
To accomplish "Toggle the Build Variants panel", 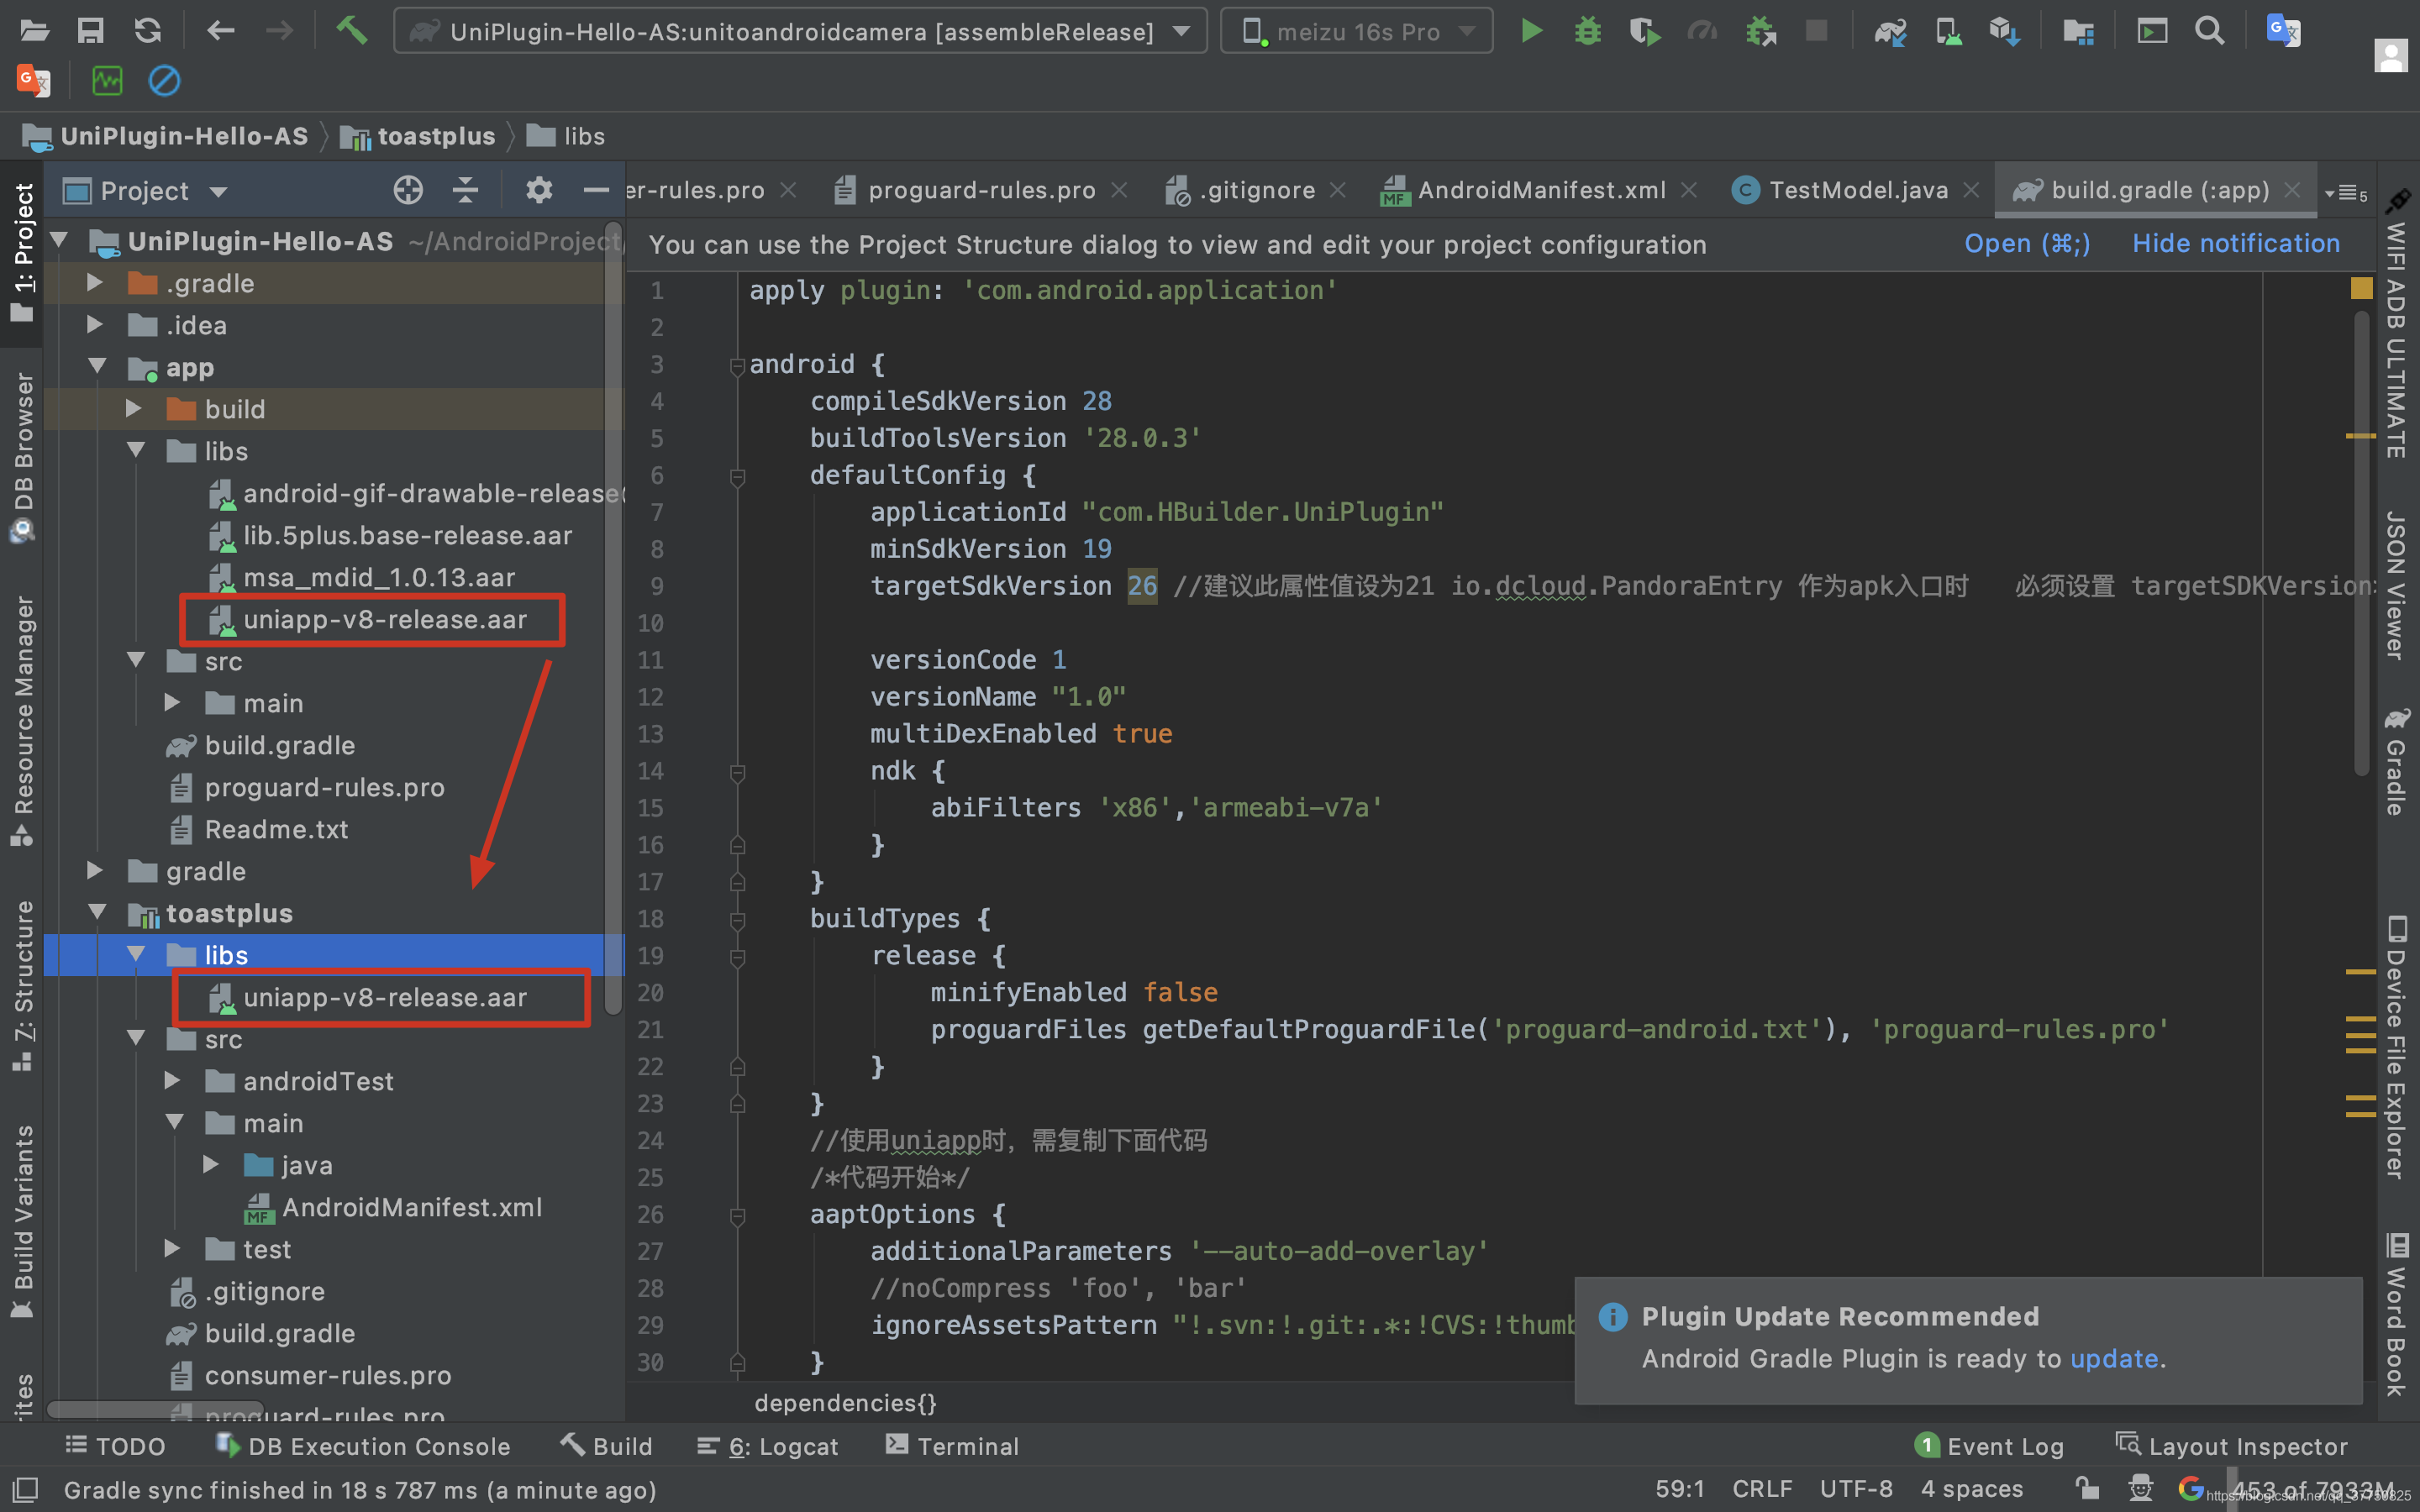I will (22, 1222).
